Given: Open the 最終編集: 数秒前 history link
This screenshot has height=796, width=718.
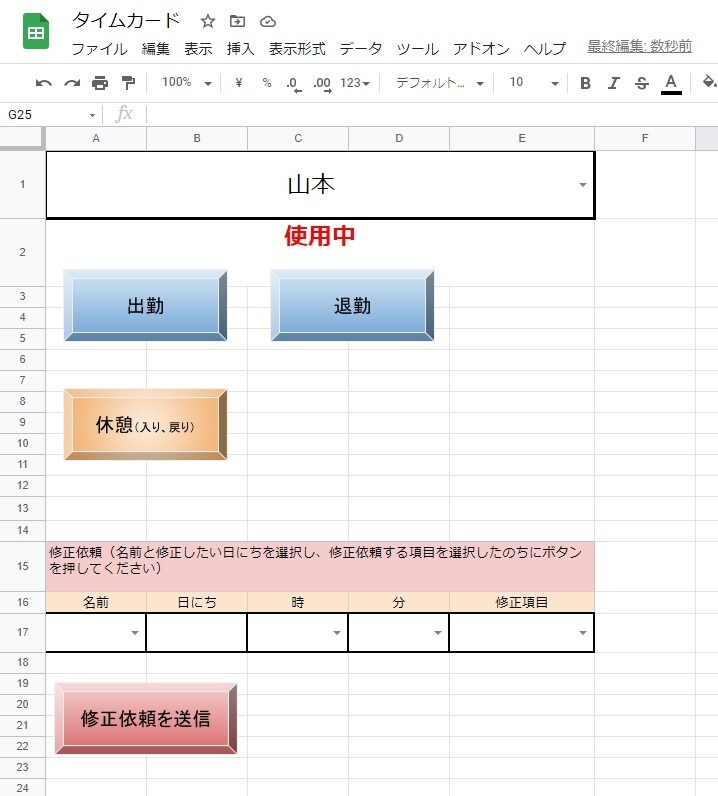Looking at the screenshot, I should [639, 46].
